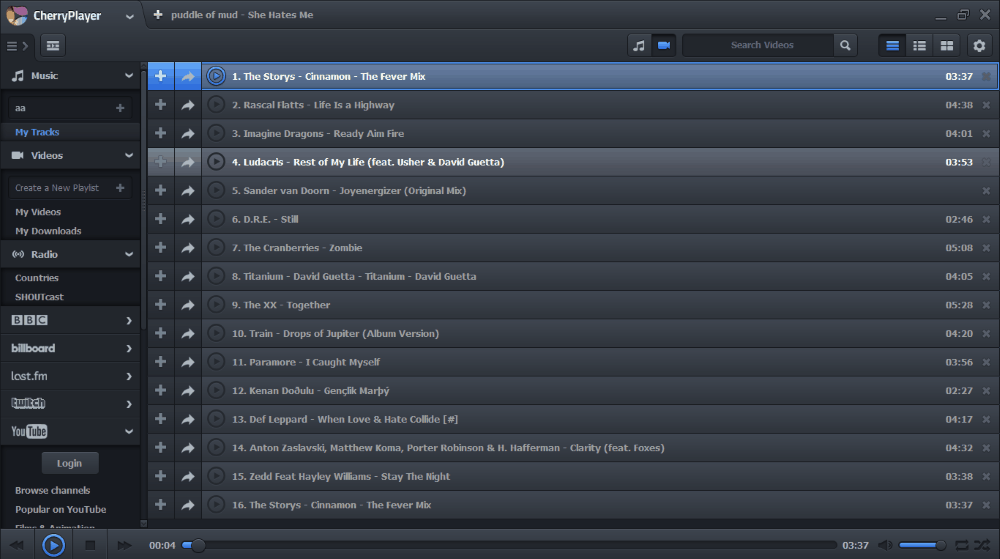Select compact list view
Screen dimensions: 1000x559
click(892, 45)
